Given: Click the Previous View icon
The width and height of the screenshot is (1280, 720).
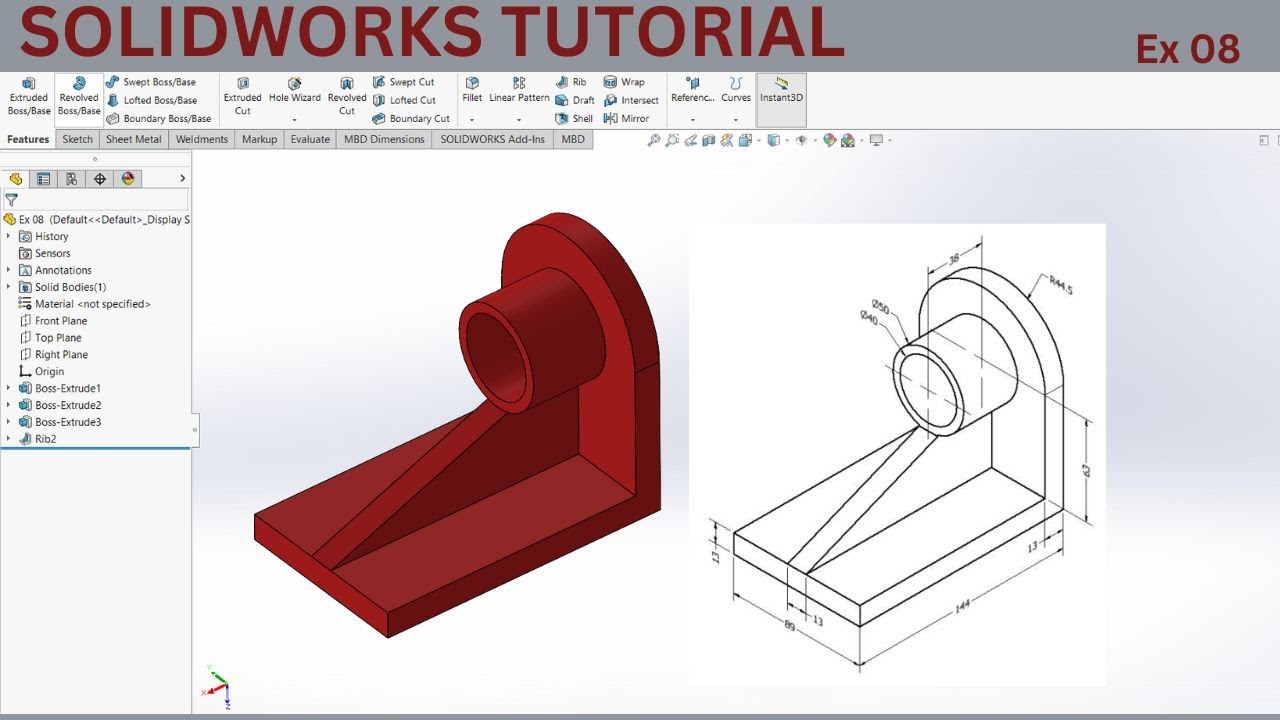Looking at the screenshot, I should [x=690, y=140].
